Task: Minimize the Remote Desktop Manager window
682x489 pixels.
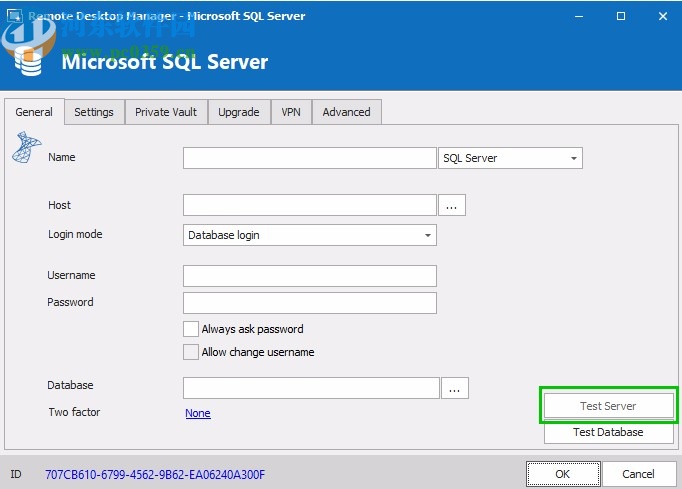Action: click(x=579, y=16)
